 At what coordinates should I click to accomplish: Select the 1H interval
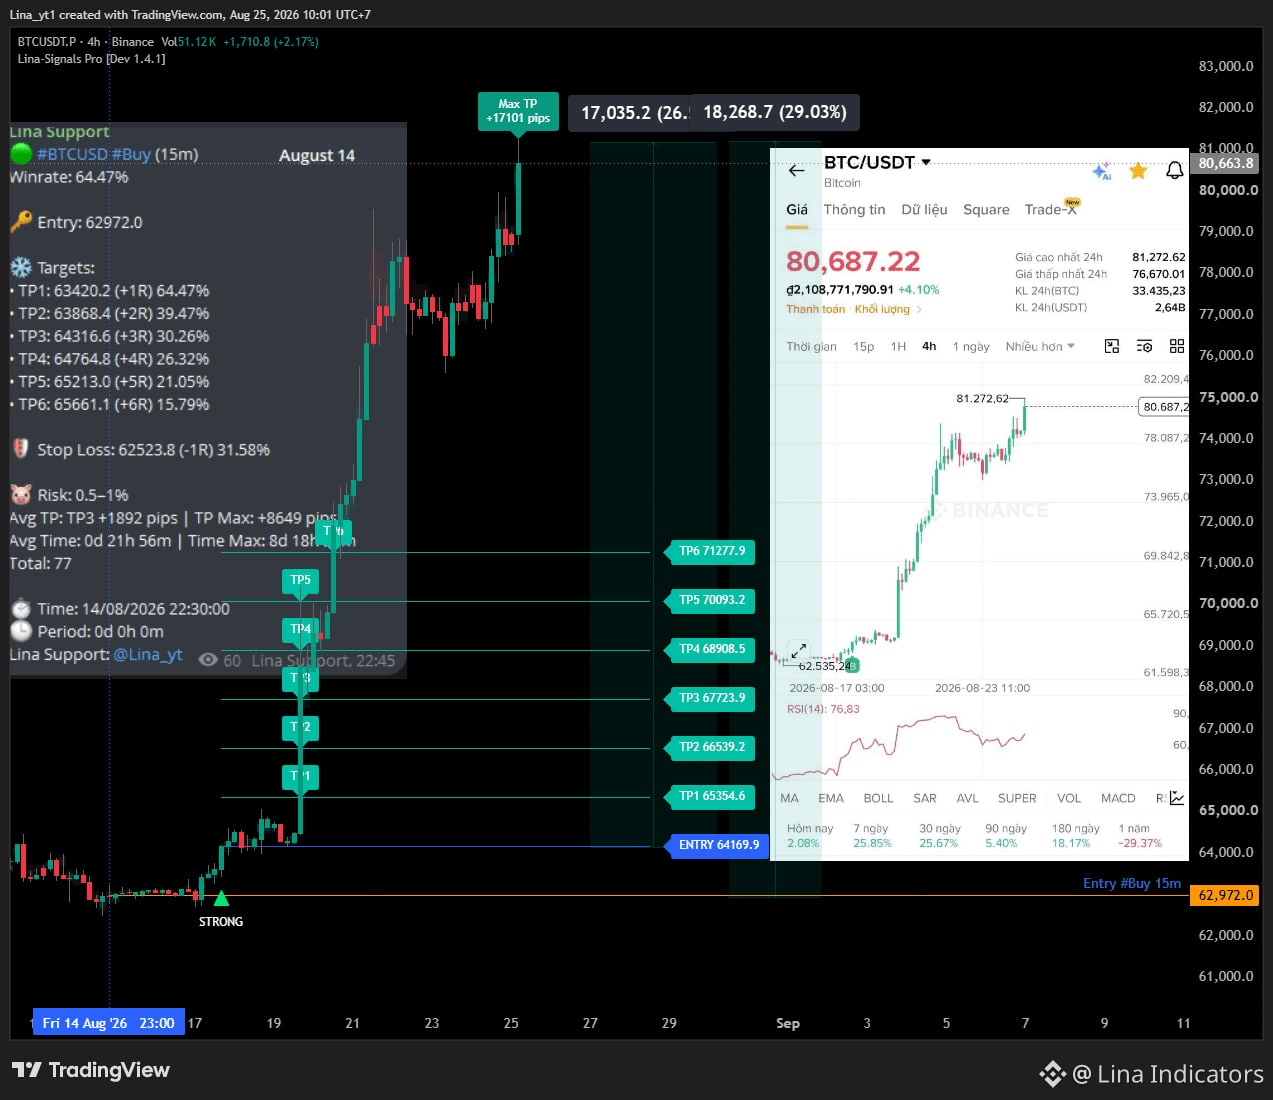click(898, 346)
